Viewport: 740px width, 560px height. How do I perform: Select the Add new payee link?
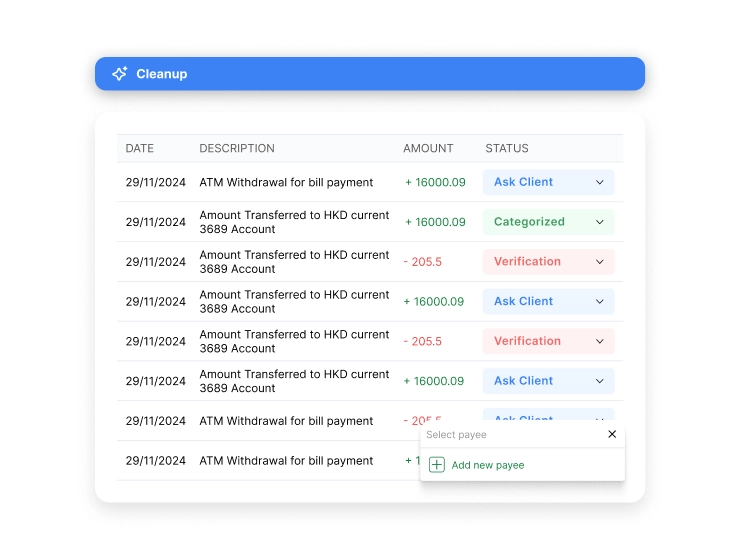click(487, 465)
